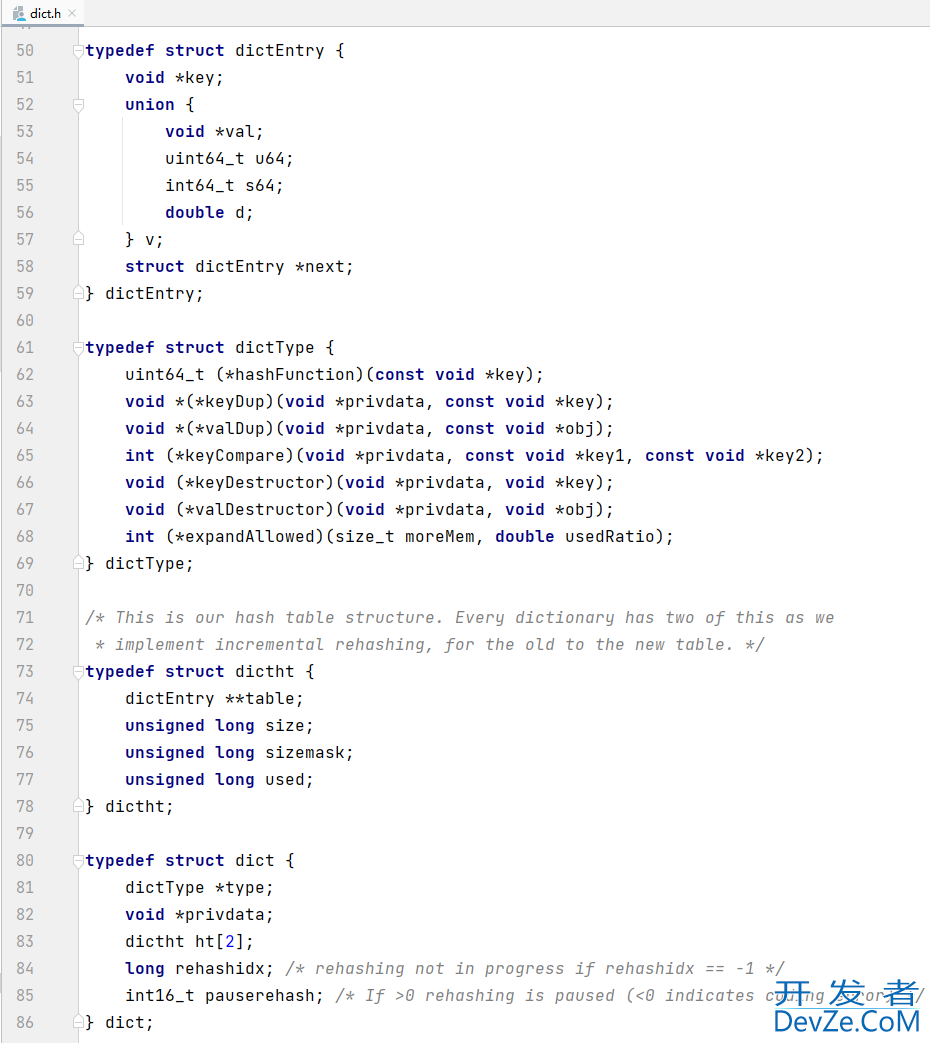
Task: Select the dict.h editor tab
Action: click(x=43, y=13)
